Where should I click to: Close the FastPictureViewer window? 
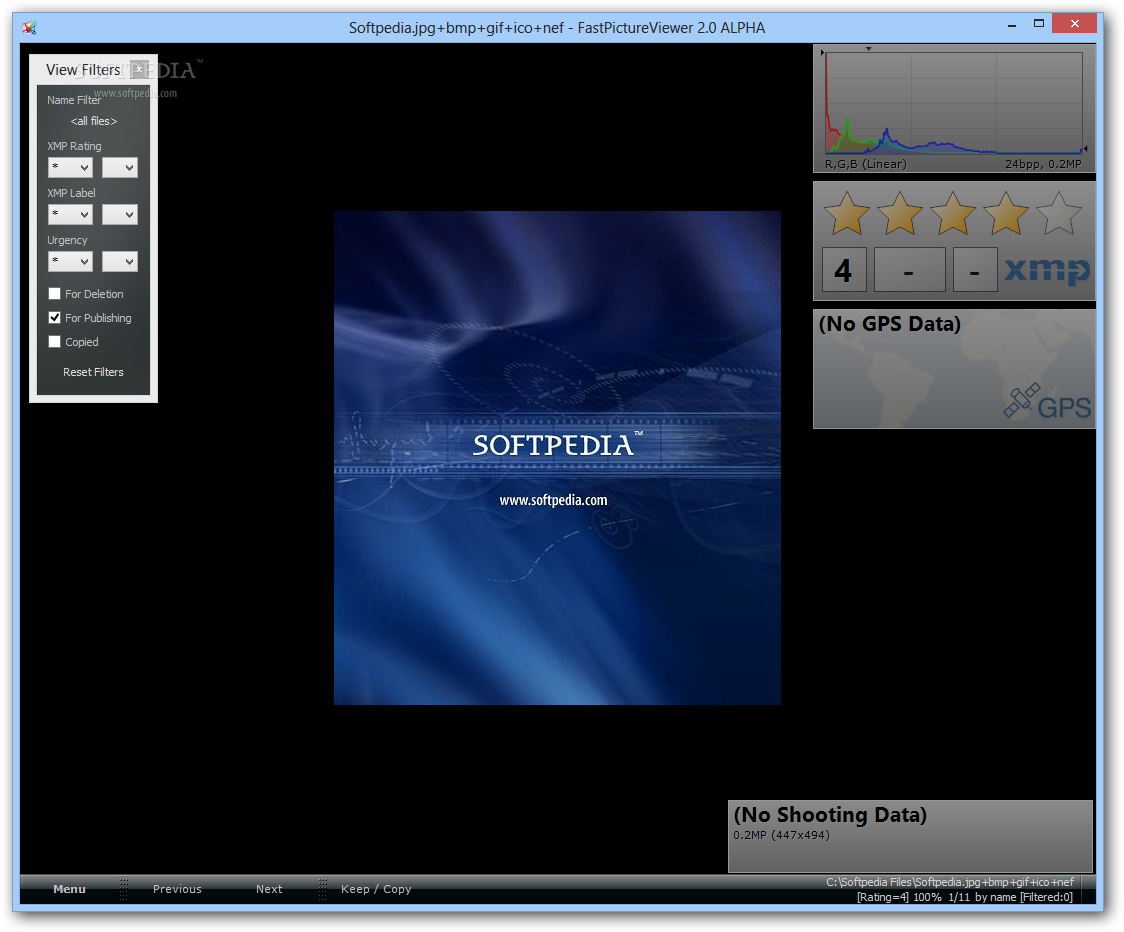(x=1075, y=24)
